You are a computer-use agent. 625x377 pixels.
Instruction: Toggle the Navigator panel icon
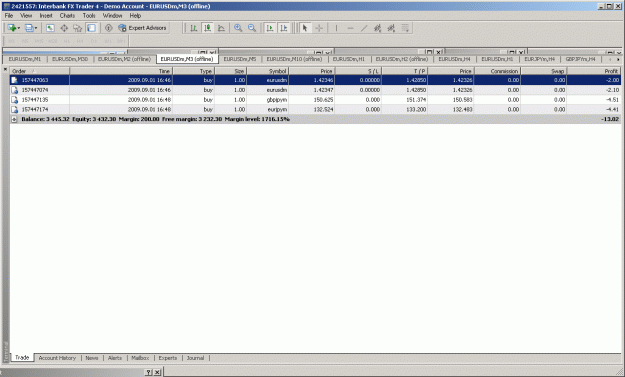(x=78, y=28)
